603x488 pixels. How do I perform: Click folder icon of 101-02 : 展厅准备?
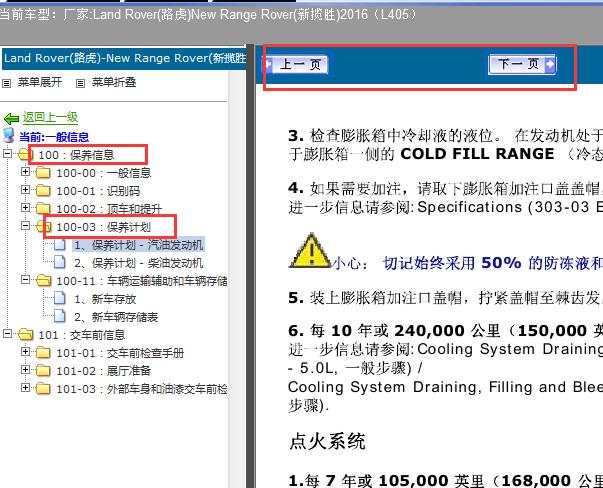click(43, 371)
